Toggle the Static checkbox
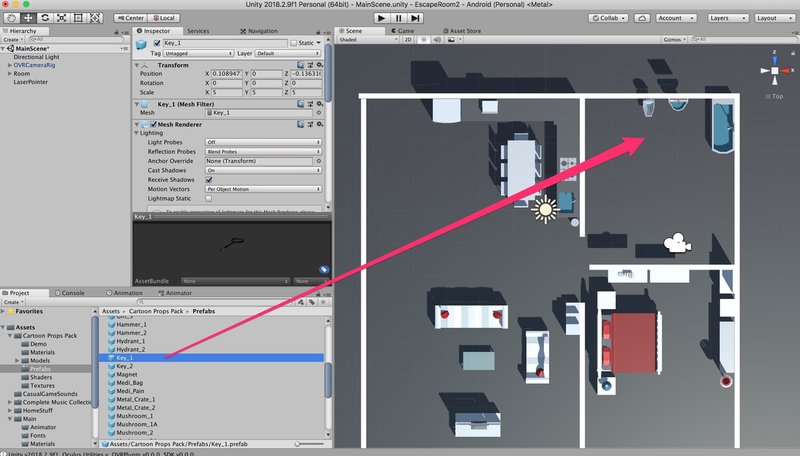800x456 pixels. 293,43
